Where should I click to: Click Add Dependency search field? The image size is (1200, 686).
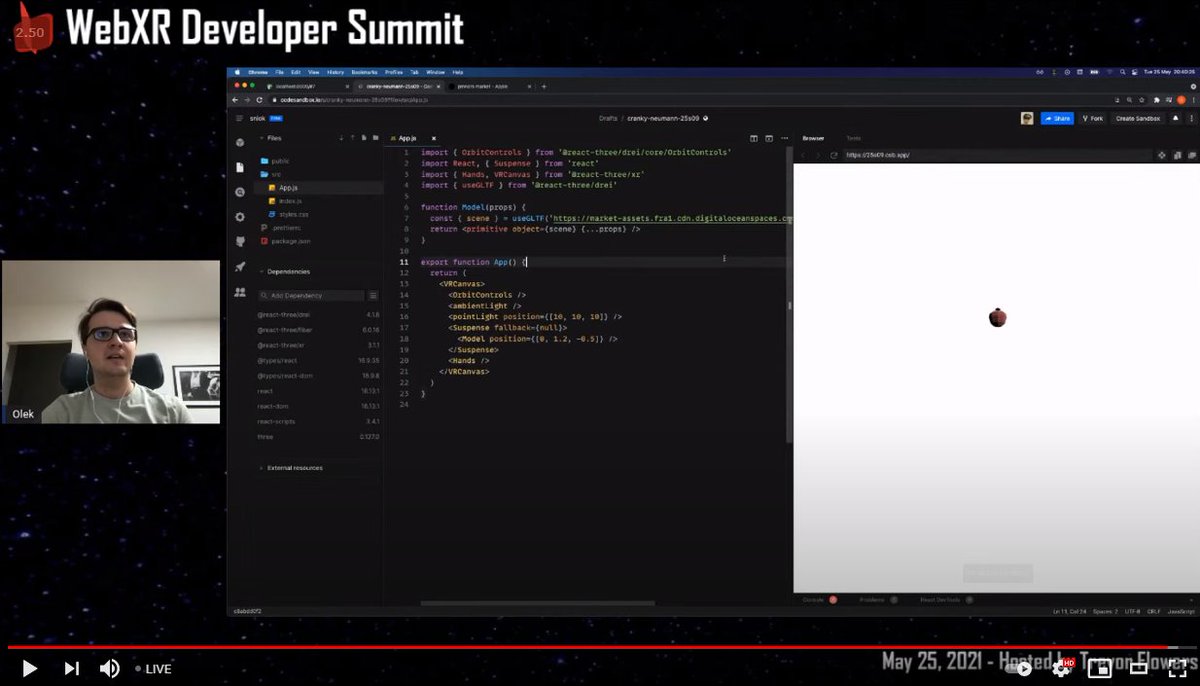(x=312, y=296)
